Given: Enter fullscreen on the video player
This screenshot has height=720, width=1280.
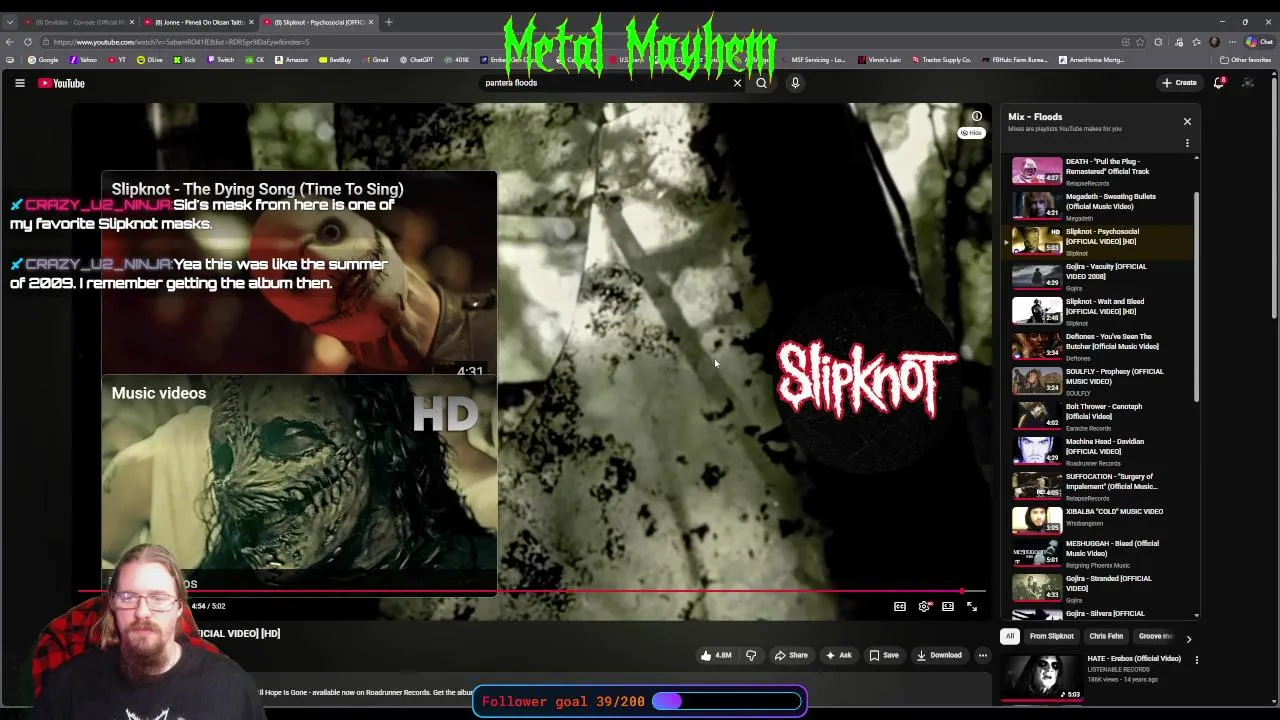Looking at the screenshot, I should point(972,606).
